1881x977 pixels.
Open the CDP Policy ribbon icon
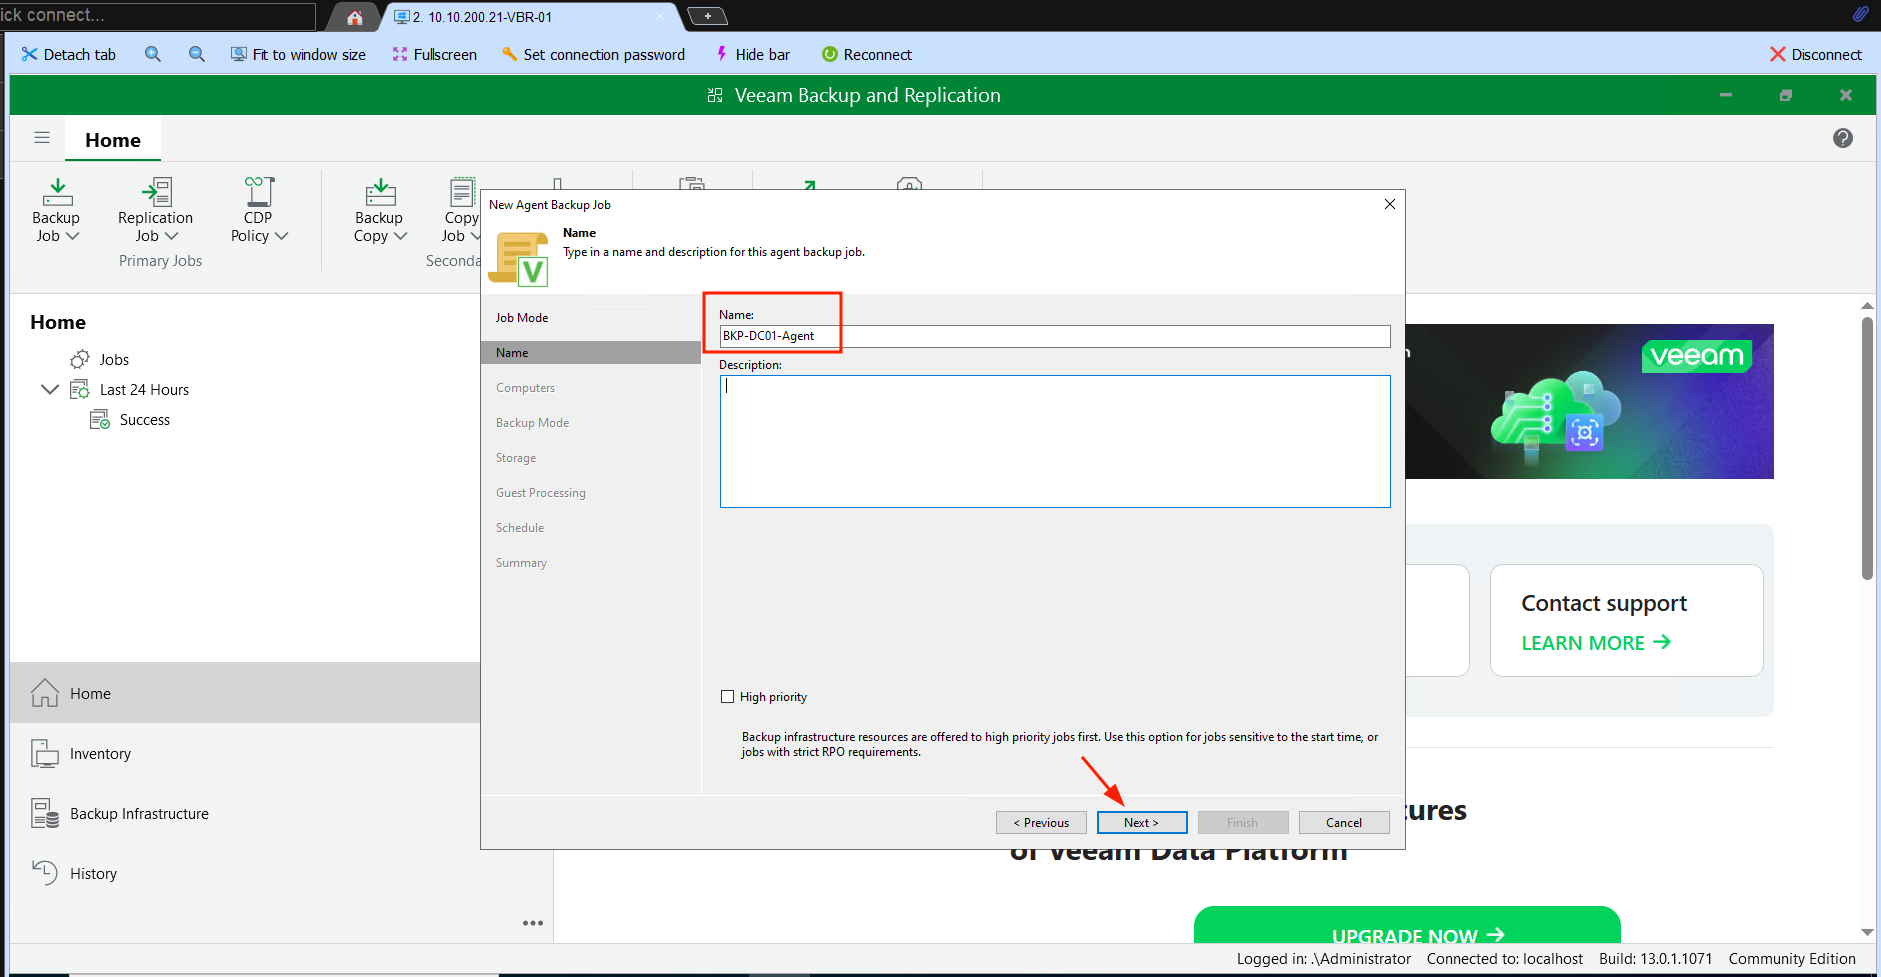coord(259,192)
